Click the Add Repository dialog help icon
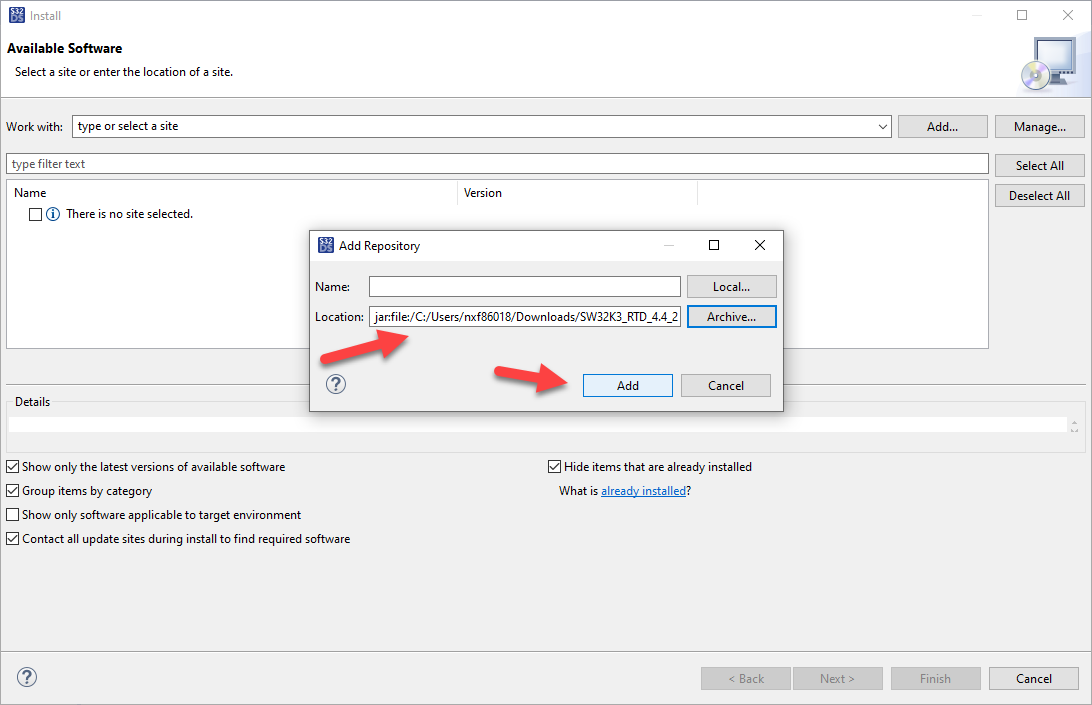Viewport: 1092px width, 705px height. pos(335,384)
